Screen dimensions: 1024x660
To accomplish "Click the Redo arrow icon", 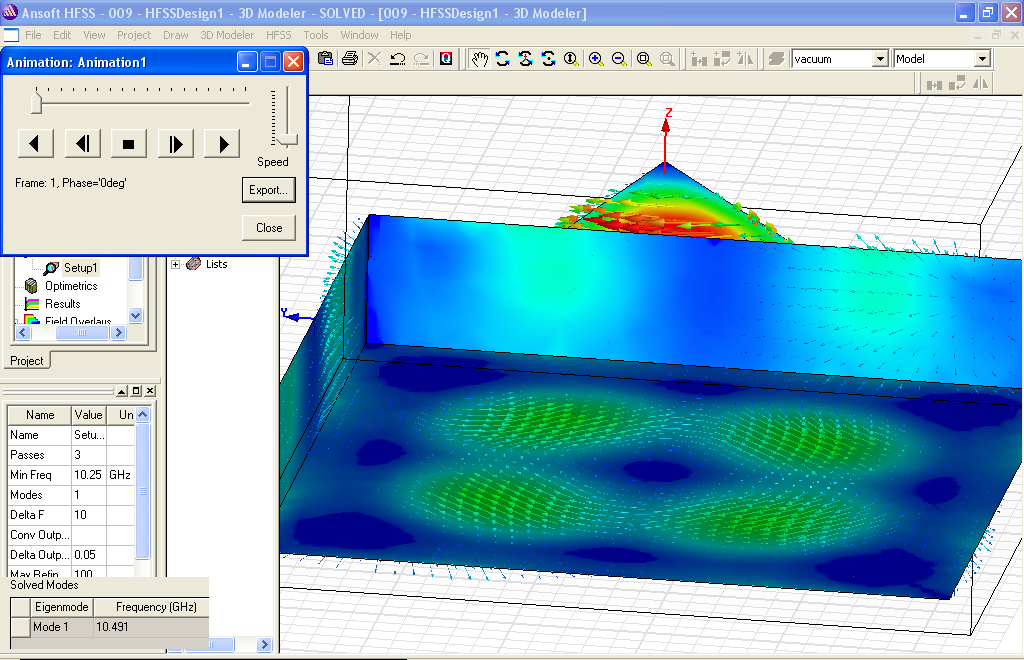I will 421,59.
